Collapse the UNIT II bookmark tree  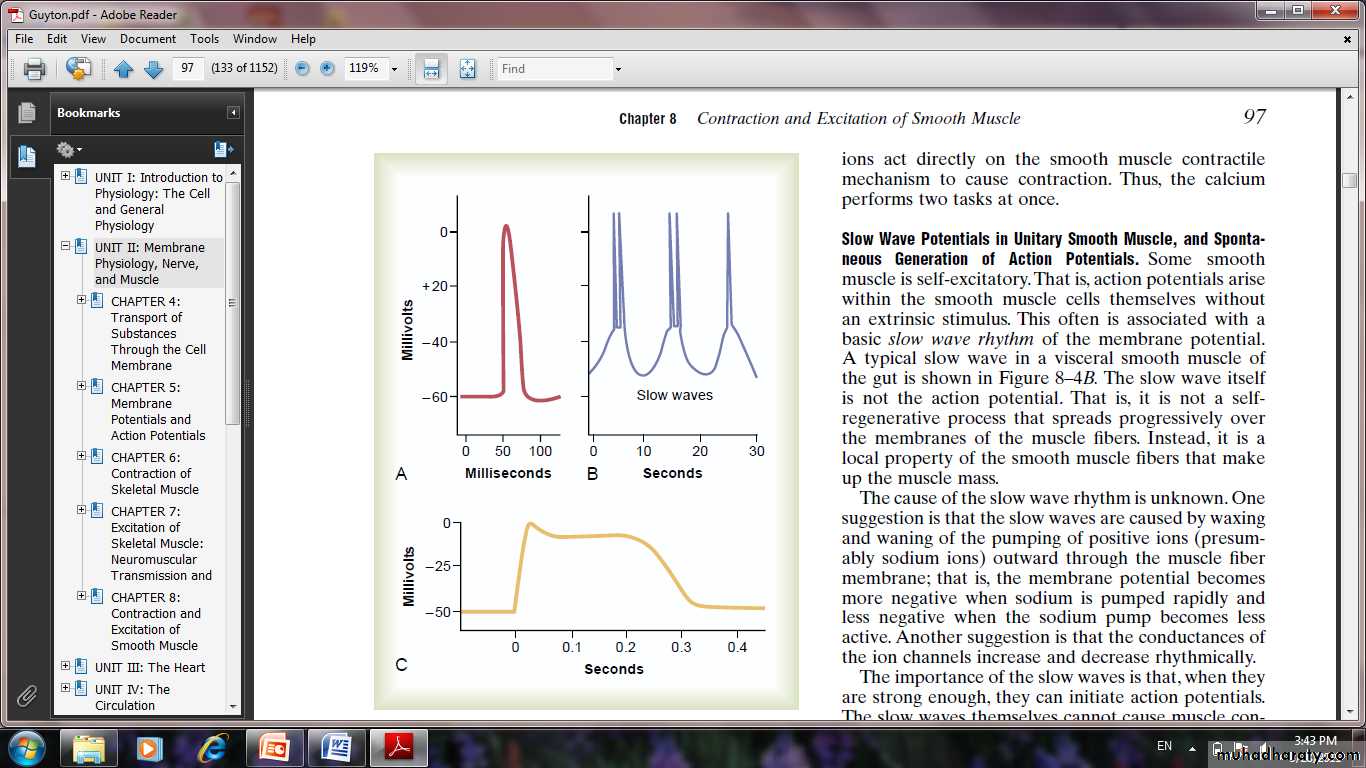(x=65, y=246)
